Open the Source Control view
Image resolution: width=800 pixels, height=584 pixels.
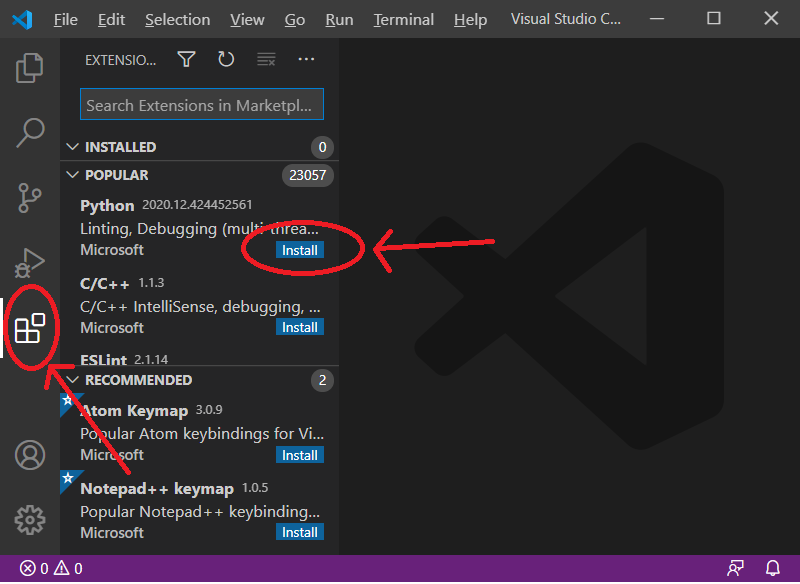[x=30, y=198]
